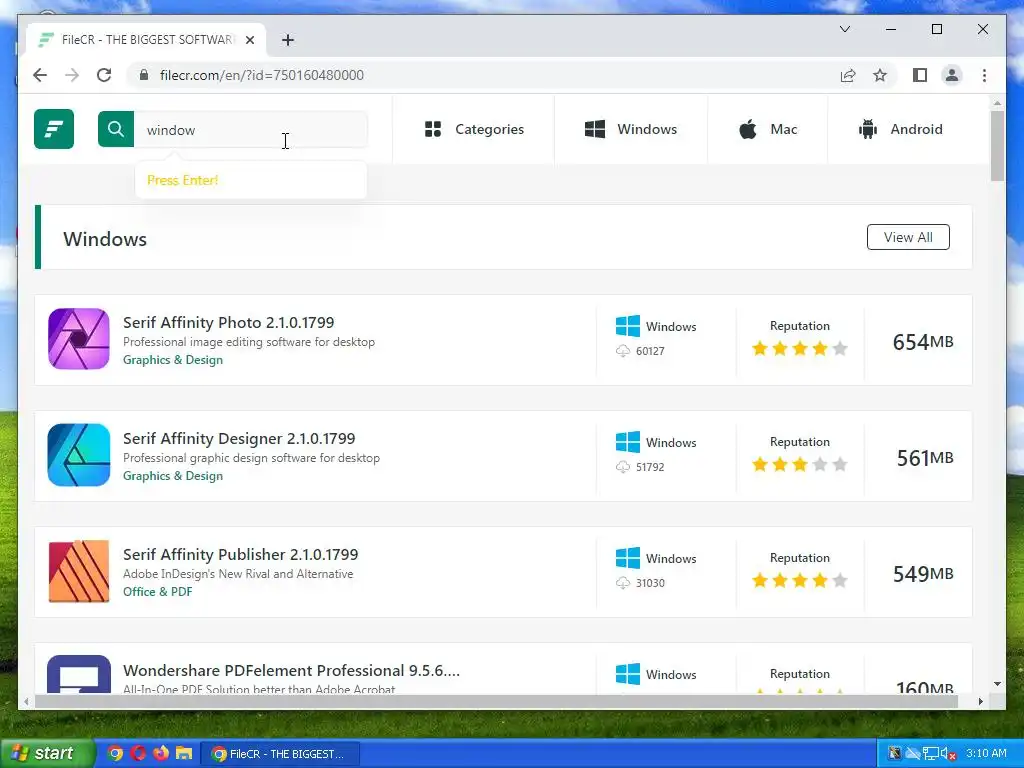This screenshot has width=1024, height=768.
Task: Open the Windows menu in navigation
Action: [631, 129]
